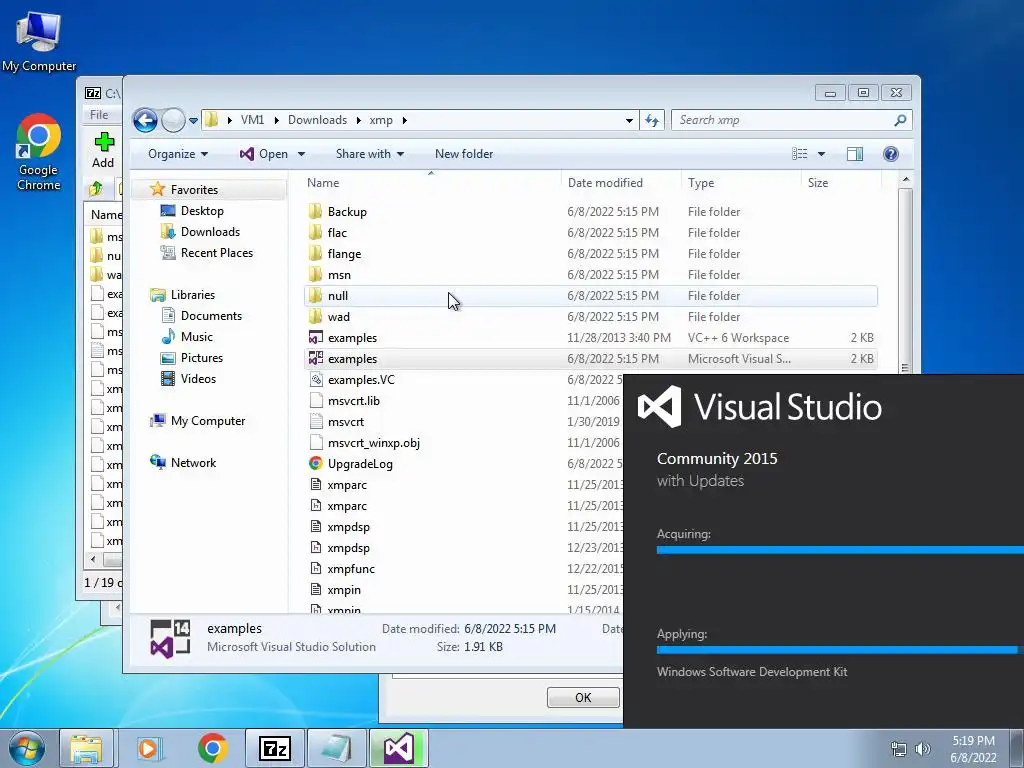Click the search magnifier icon
The image size is (1024, 768).
point(900,120)
